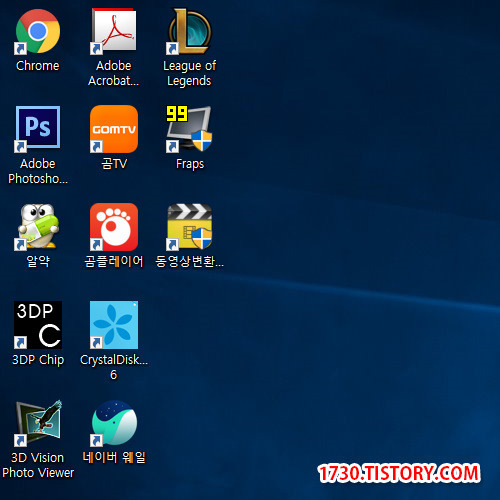Open the 알약 antivirus shortcut
500x500 pixels.
click(38, 227)
